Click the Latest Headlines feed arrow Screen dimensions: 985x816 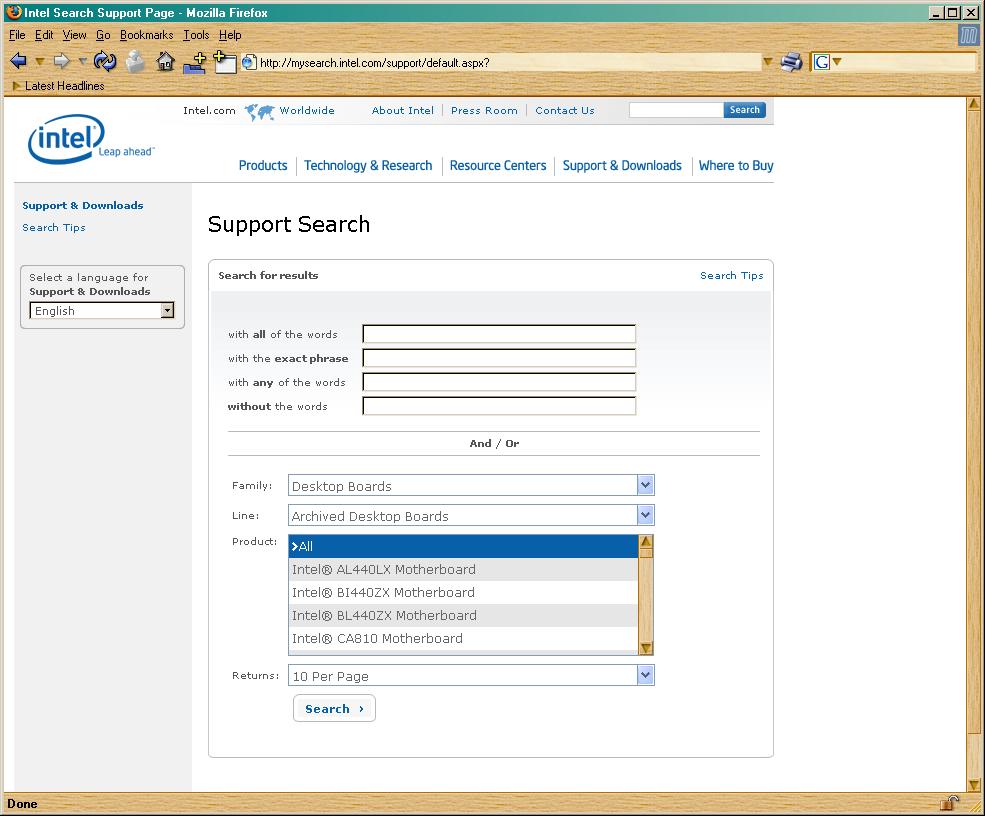[16, 86]
